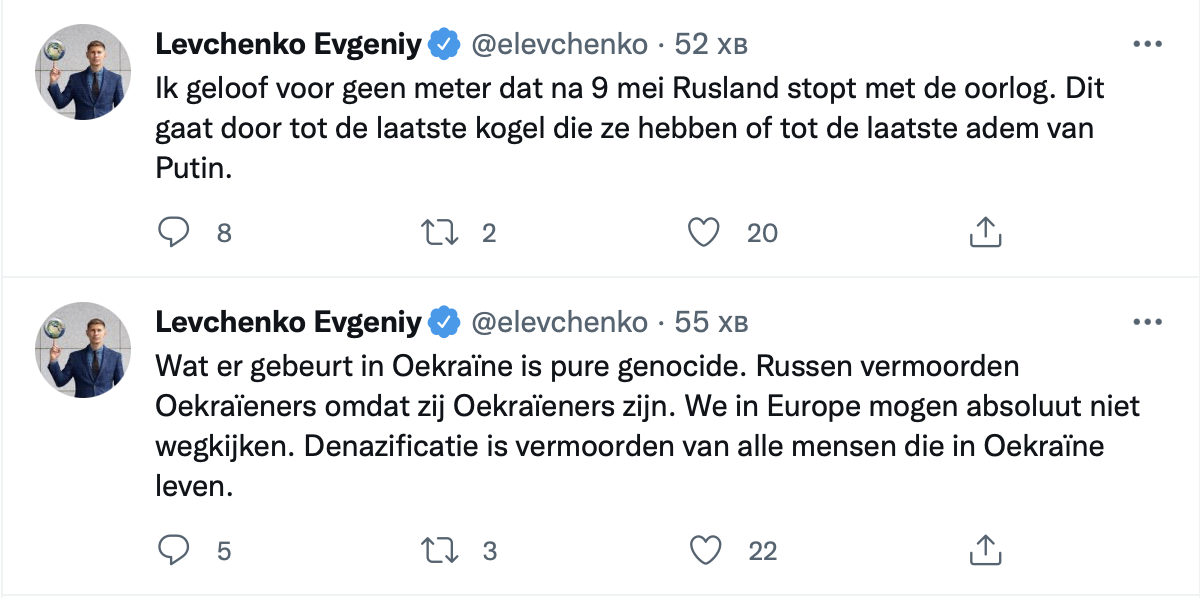Open profile picture on the second tweet
The height and width of the screenshot is (598, 1200).
pyautogui.click(x=84, y=350)
